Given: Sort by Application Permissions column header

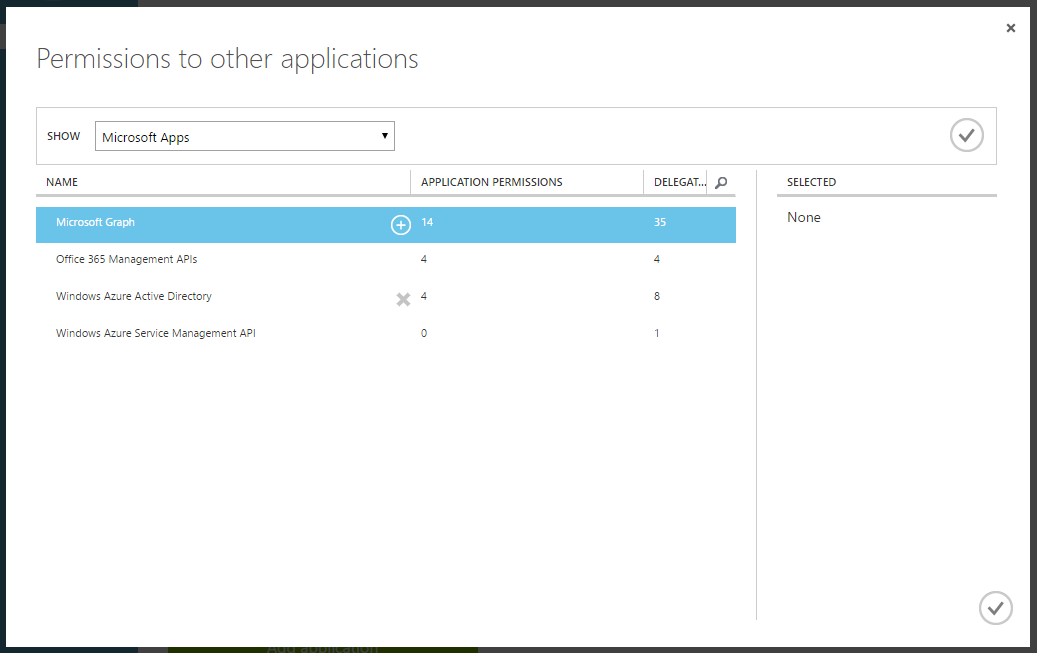Looking at the screenshot, I should coord(492,182).
